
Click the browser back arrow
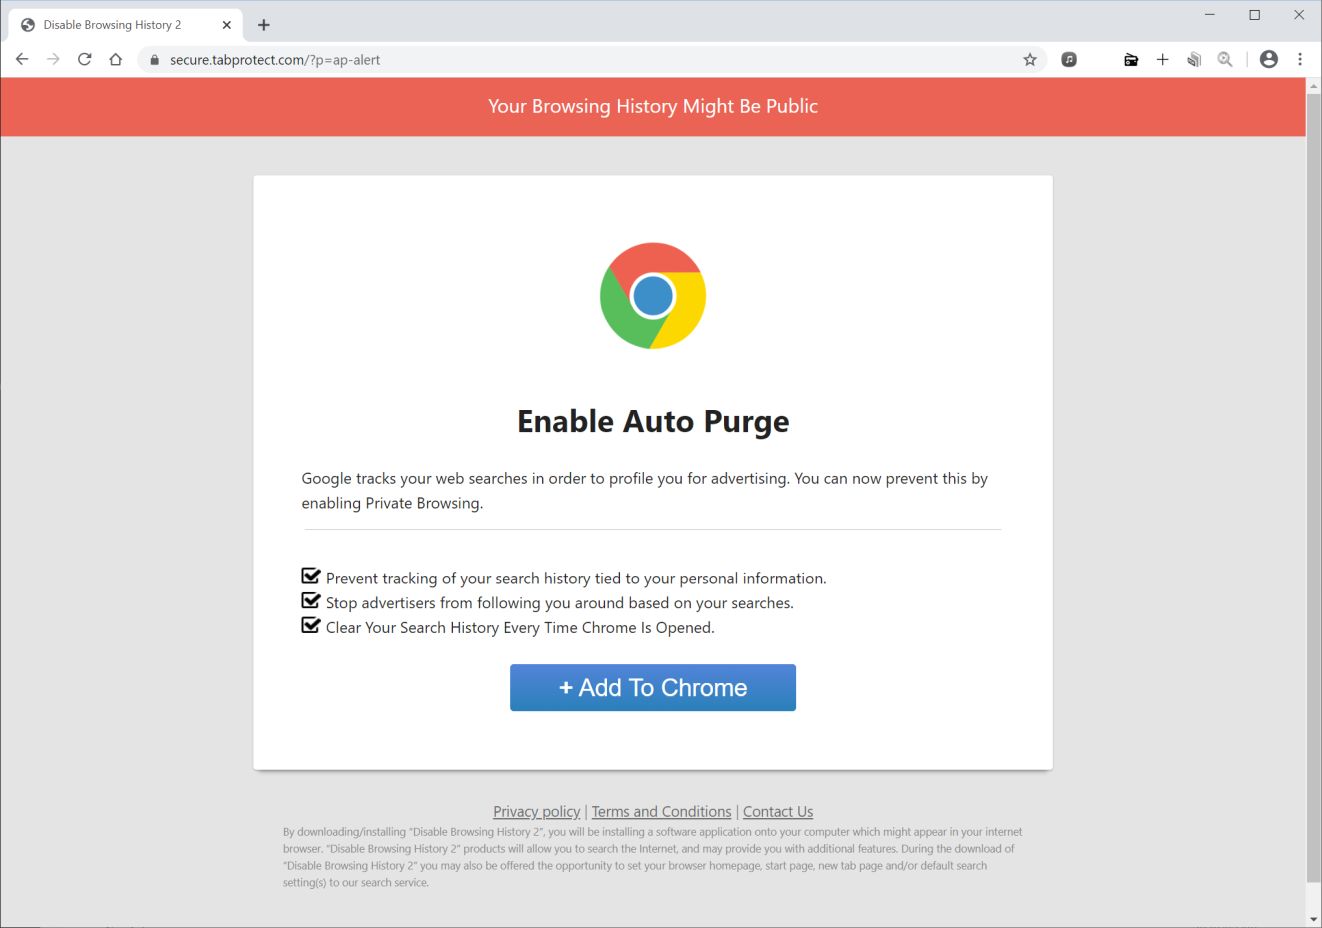22,59
